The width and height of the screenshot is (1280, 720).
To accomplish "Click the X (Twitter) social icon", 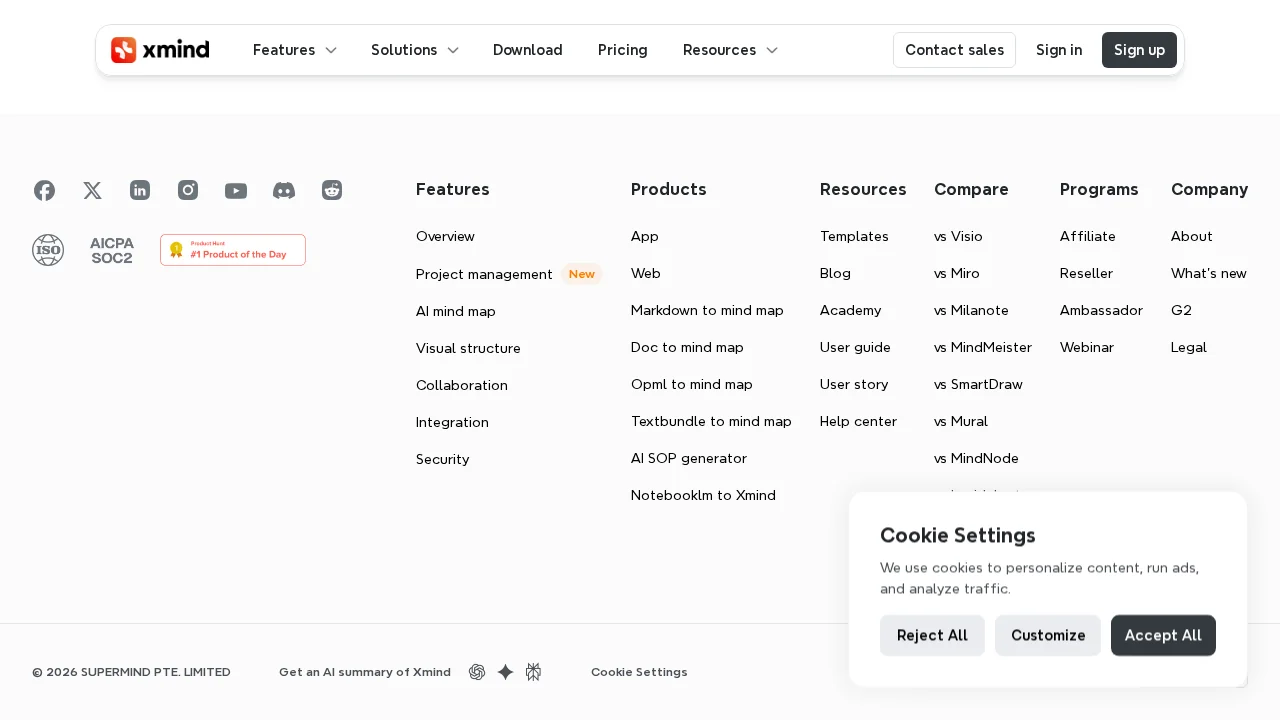I will 92,190.
